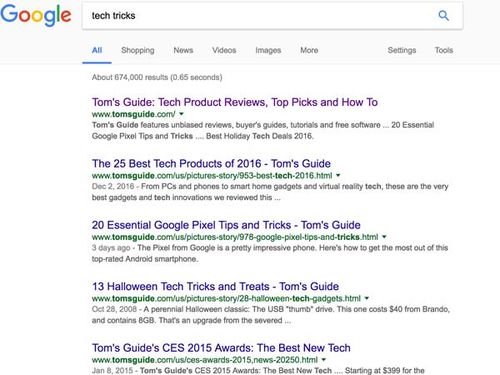Screen dimensions: 500x375
Task: Open 13 Halloween Tech Tricks and Treats result
Action: [215, 286]
